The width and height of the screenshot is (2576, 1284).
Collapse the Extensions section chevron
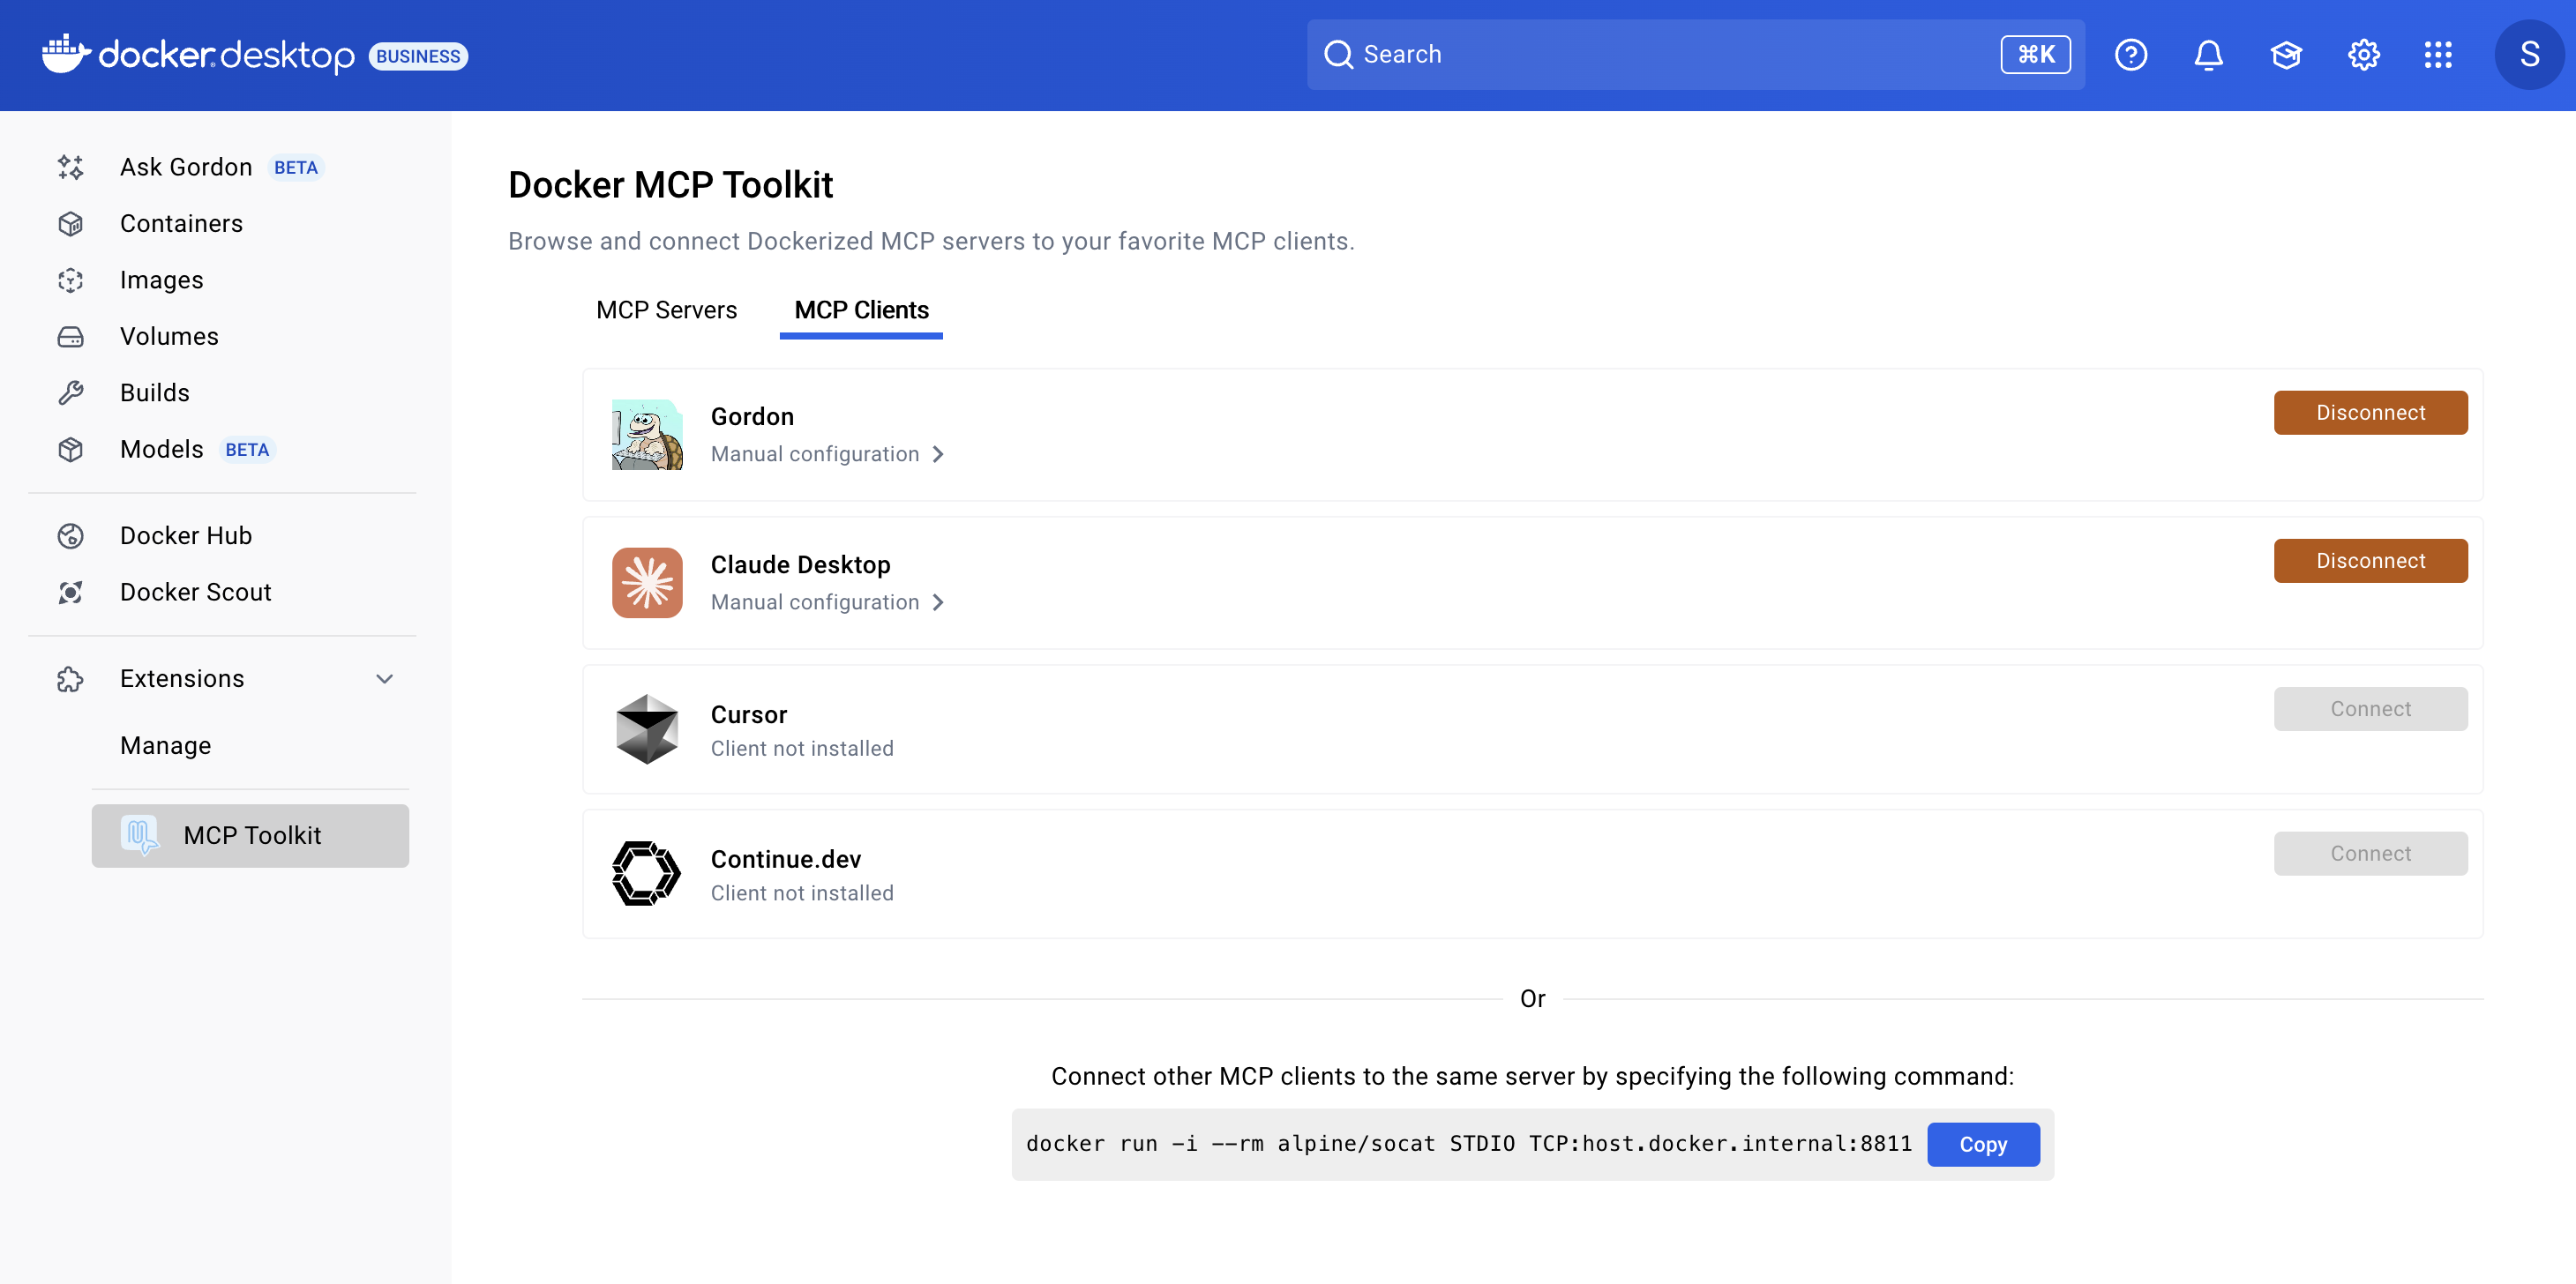tap(384, 679)
